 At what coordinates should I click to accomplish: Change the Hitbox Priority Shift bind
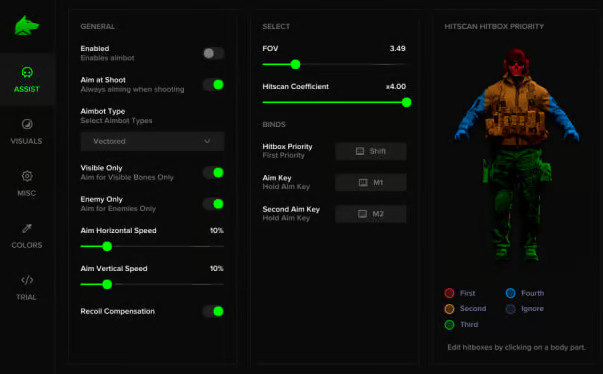[371, 151]
